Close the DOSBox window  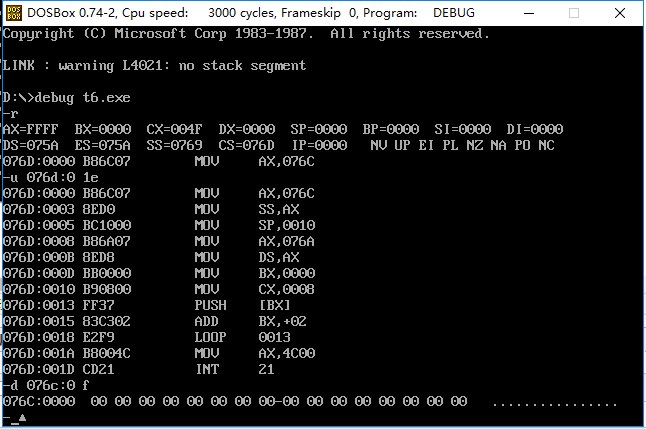point(620,13)
